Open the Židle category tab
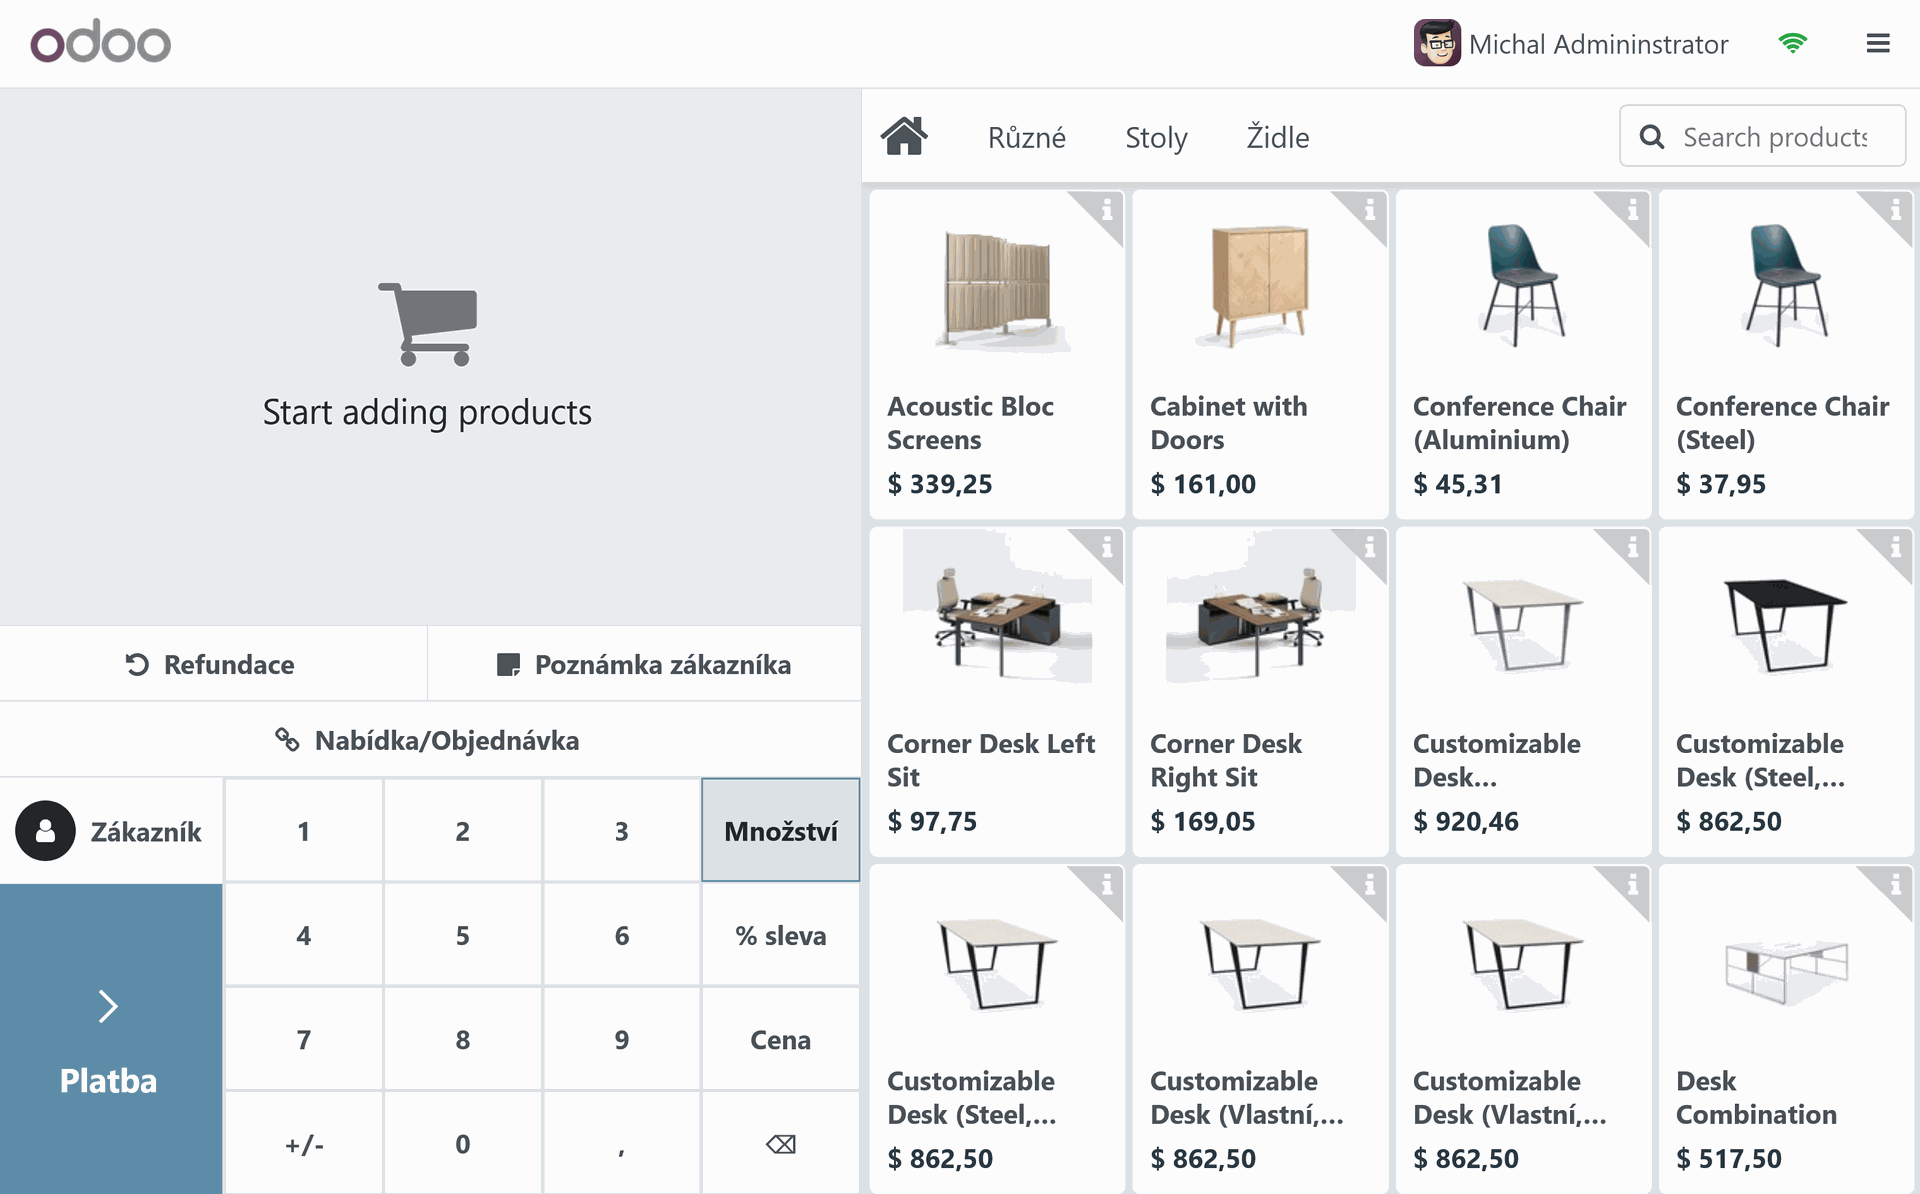 1277,137
